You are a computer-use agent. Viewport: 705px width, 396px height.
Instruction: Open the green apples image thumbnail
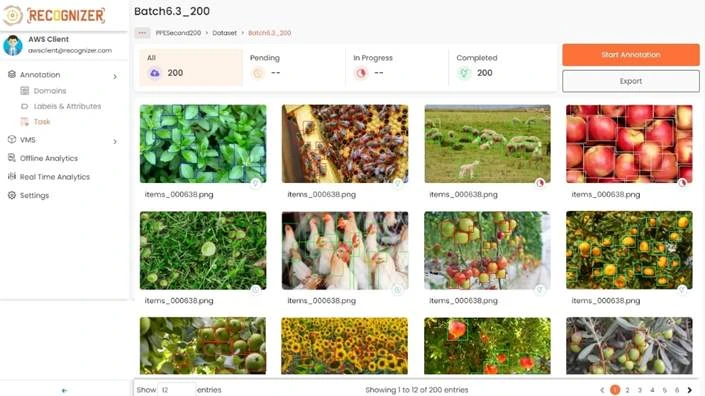[x=203, y=346]
